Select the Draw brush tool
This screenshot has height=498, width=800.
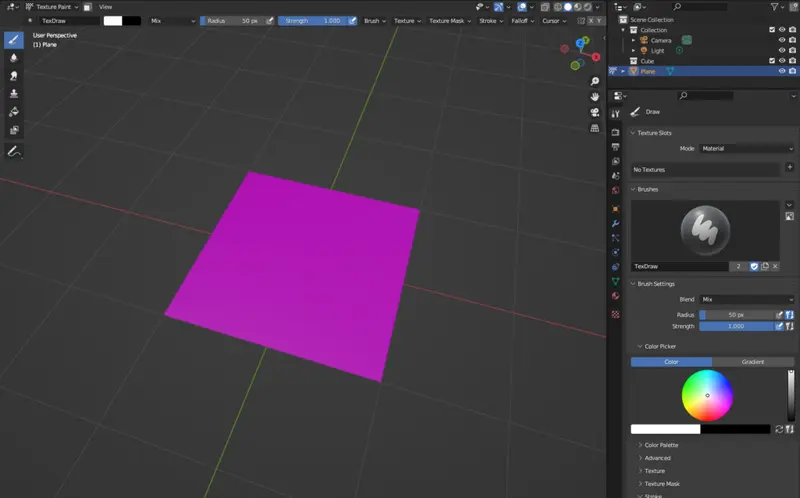pyautogui.click(x=14, y=40)
